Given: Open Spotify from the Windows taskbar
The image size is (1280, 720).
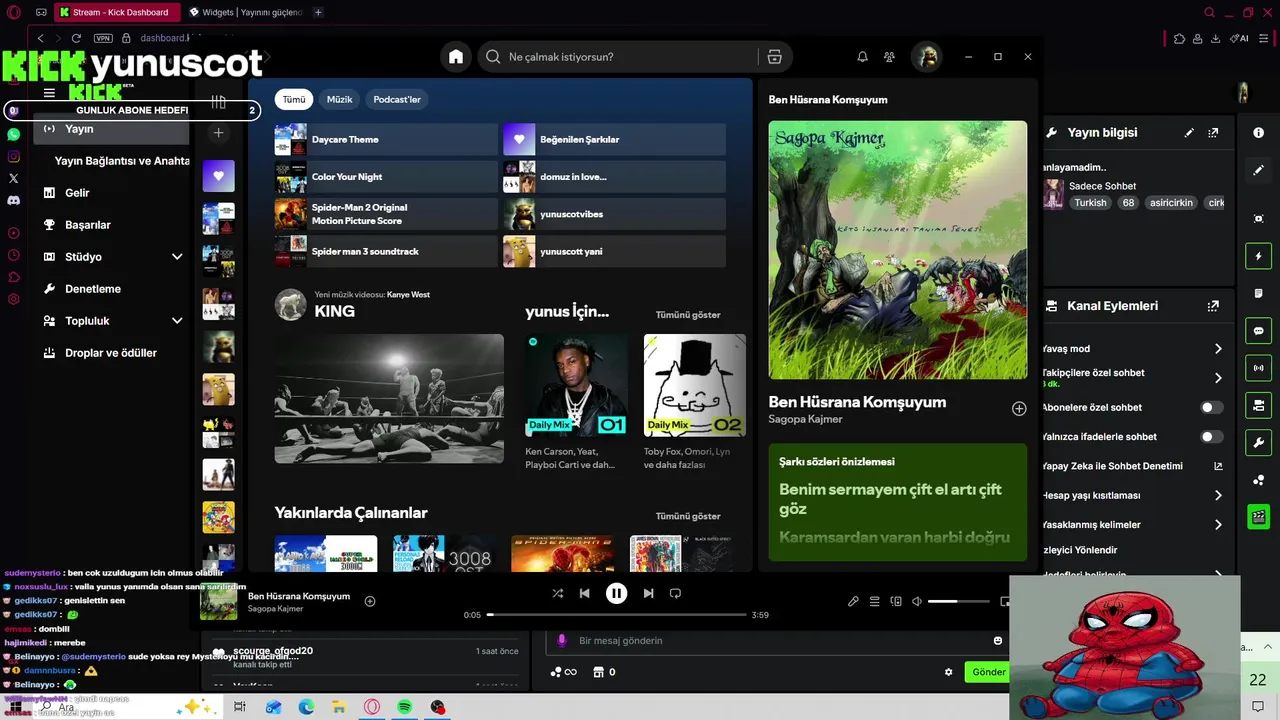Looking at the screenshot, I should coord(405,707).
